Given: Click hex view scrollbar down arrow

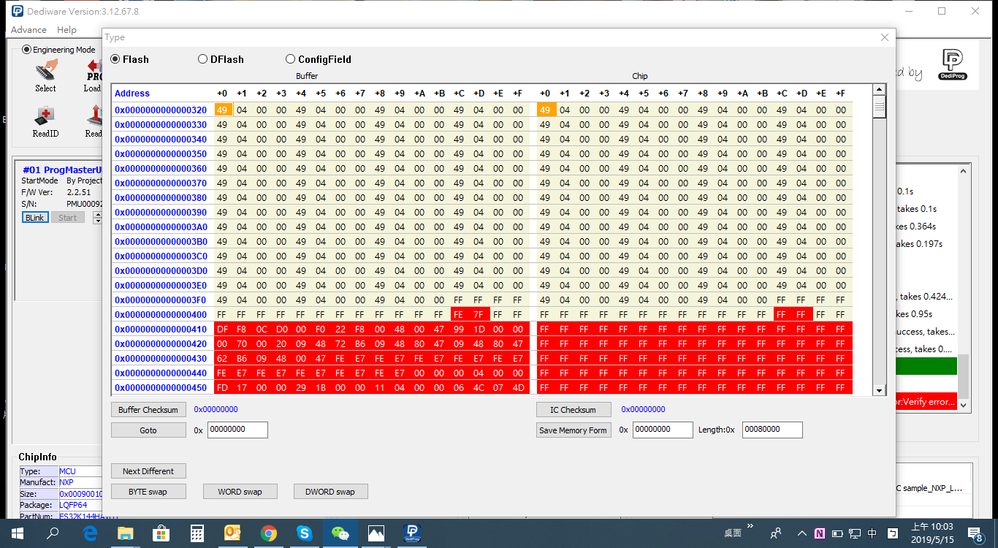Looking at the screenshot, I should click(879, 390).
